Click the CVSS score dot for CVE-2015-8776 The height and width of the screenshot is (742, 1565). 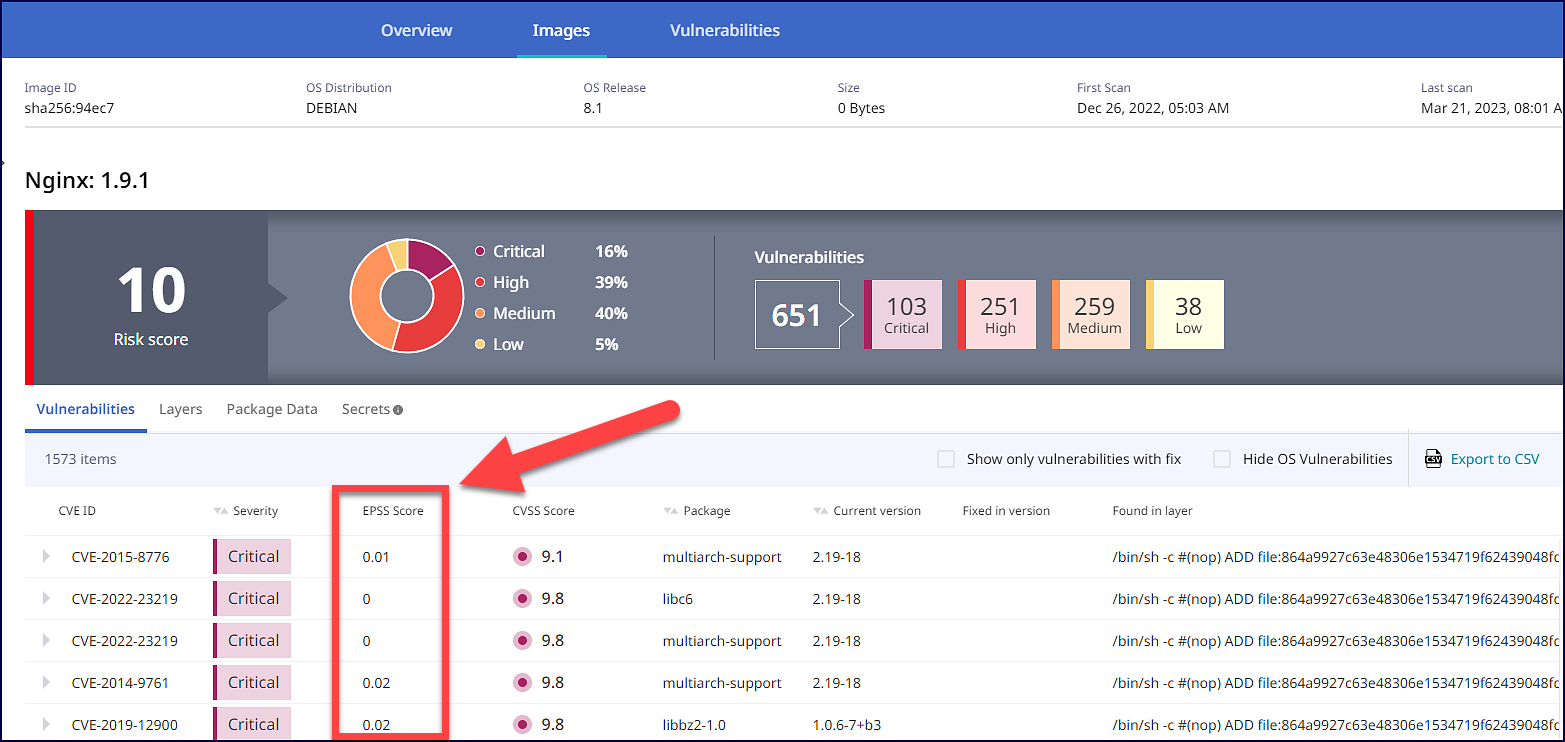(522, 556)
